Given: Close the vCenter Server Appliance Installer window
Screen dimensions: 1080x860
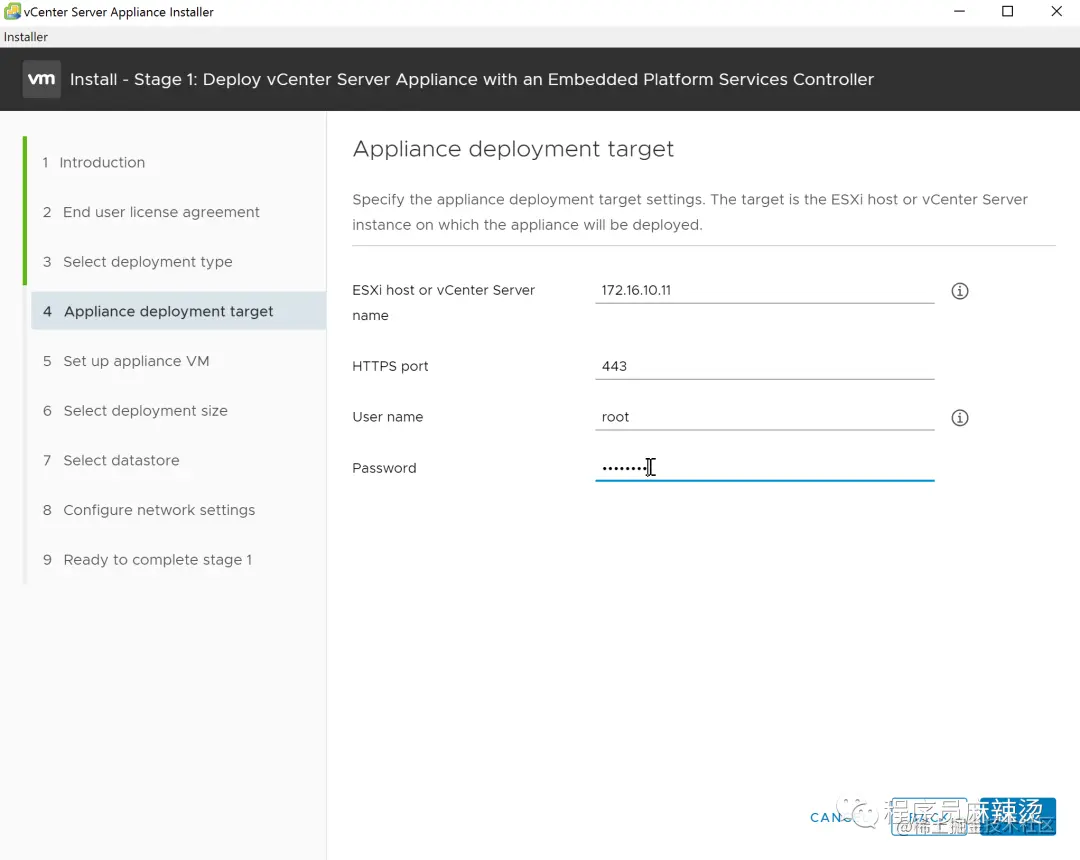Looking at the screenshot, I should (x=1056, y=12).
